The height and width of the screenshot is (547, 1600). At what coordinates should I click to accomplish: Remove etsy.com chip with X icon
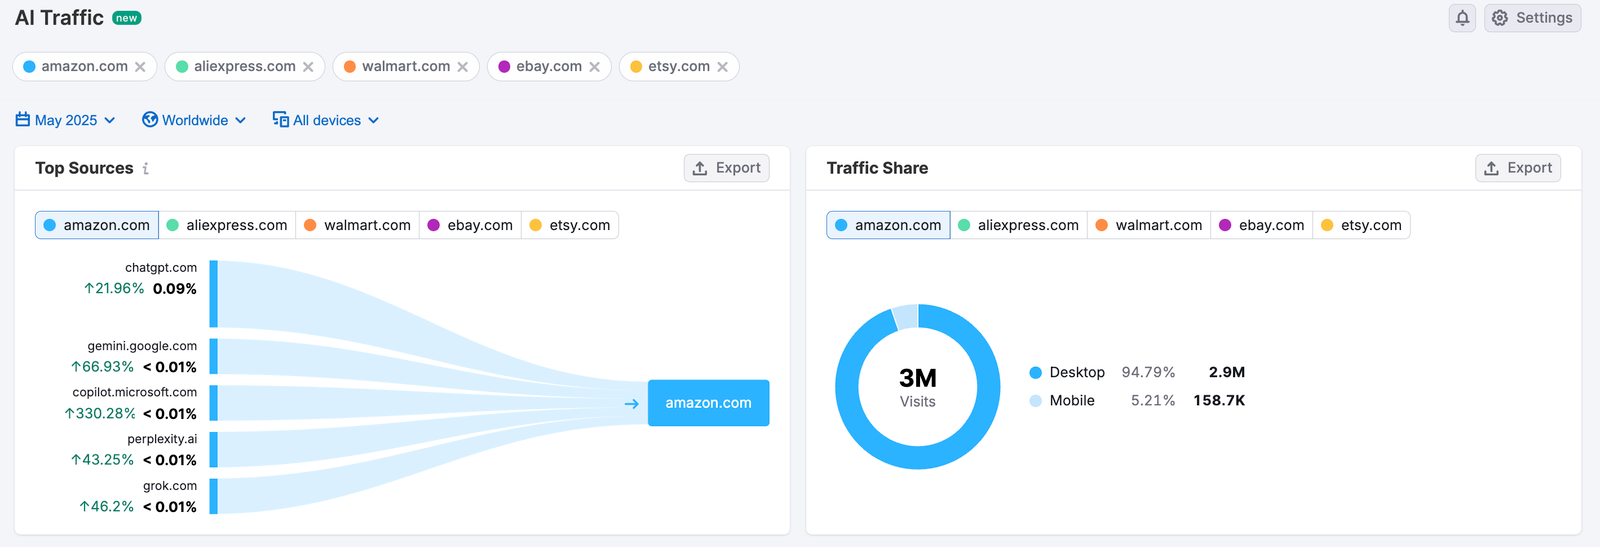point(722,67)
